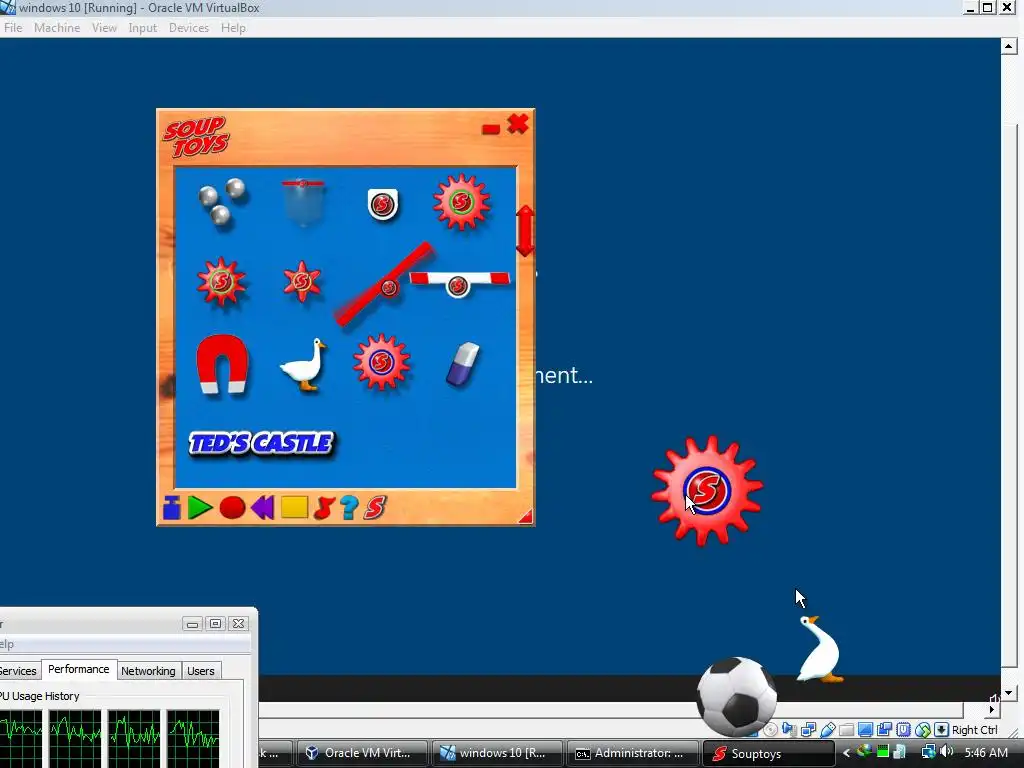Select the goose toy in Soup Toys panel
Image resolution: width=1024 pixels, height=768 pixels.
[304, 364]
